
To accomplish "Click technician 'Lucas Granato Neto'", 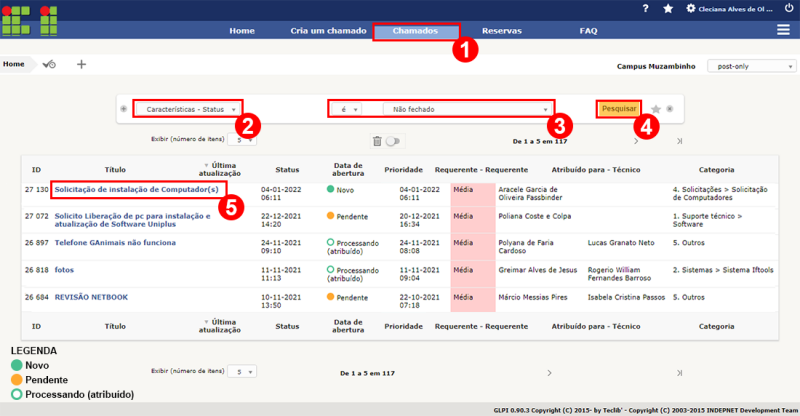I will [621, 242].
